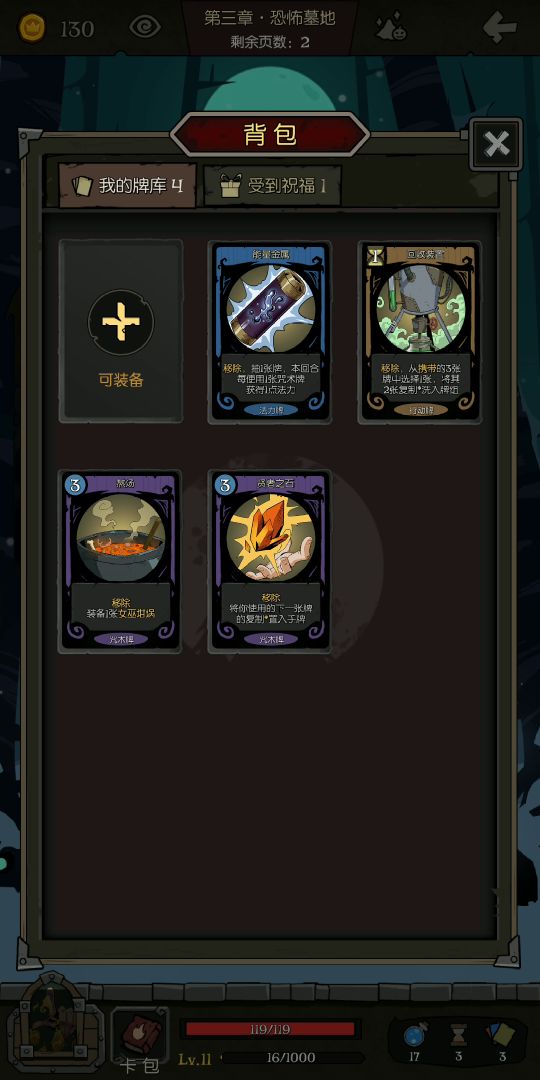
Task: Tap the blue mana potion icon
Action: (x=415, y=1035)
